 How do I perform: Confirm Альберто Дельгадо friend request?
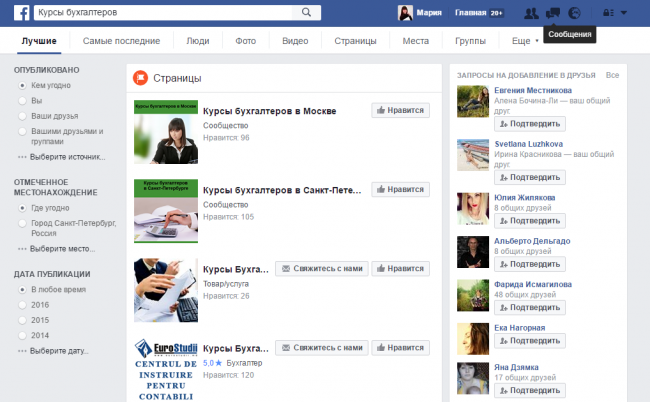tap(530, 264)
